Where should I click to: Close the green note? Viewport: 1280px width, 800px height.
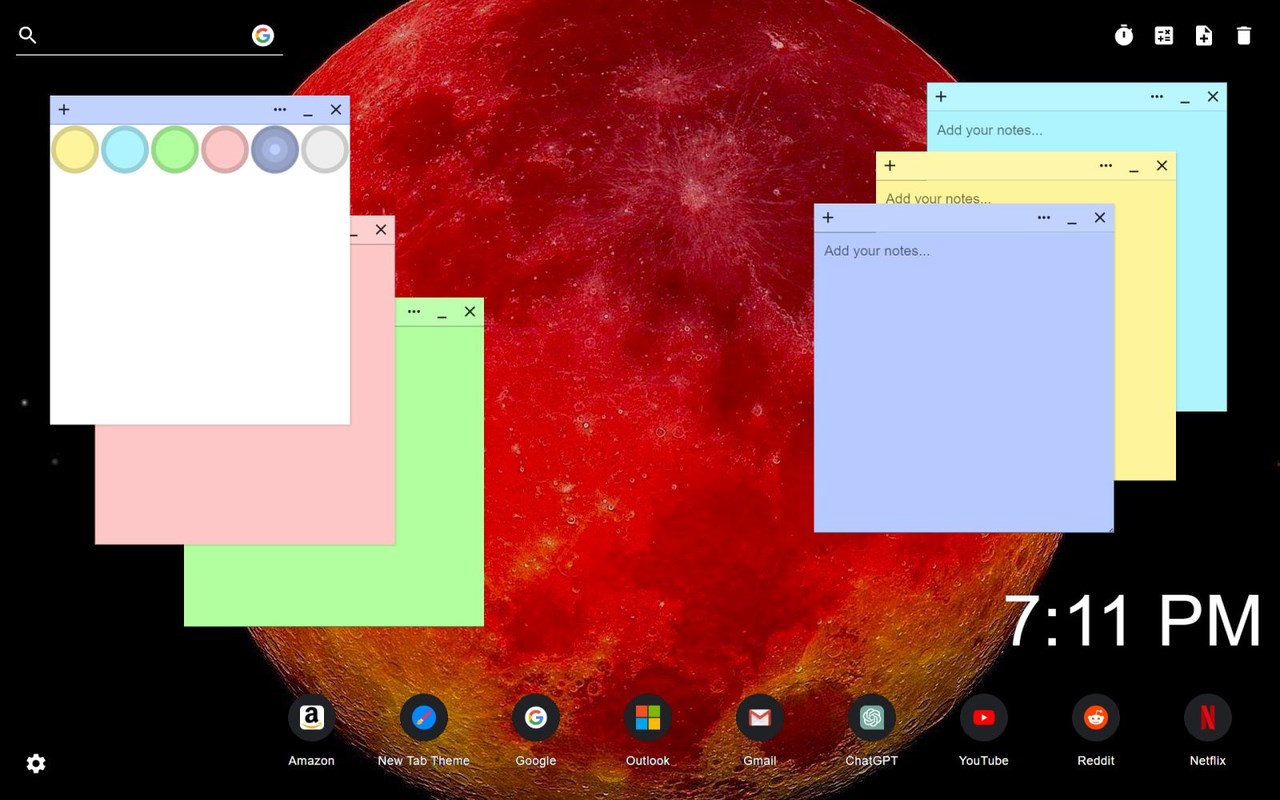pyautogui.click(x=470, y=312)
